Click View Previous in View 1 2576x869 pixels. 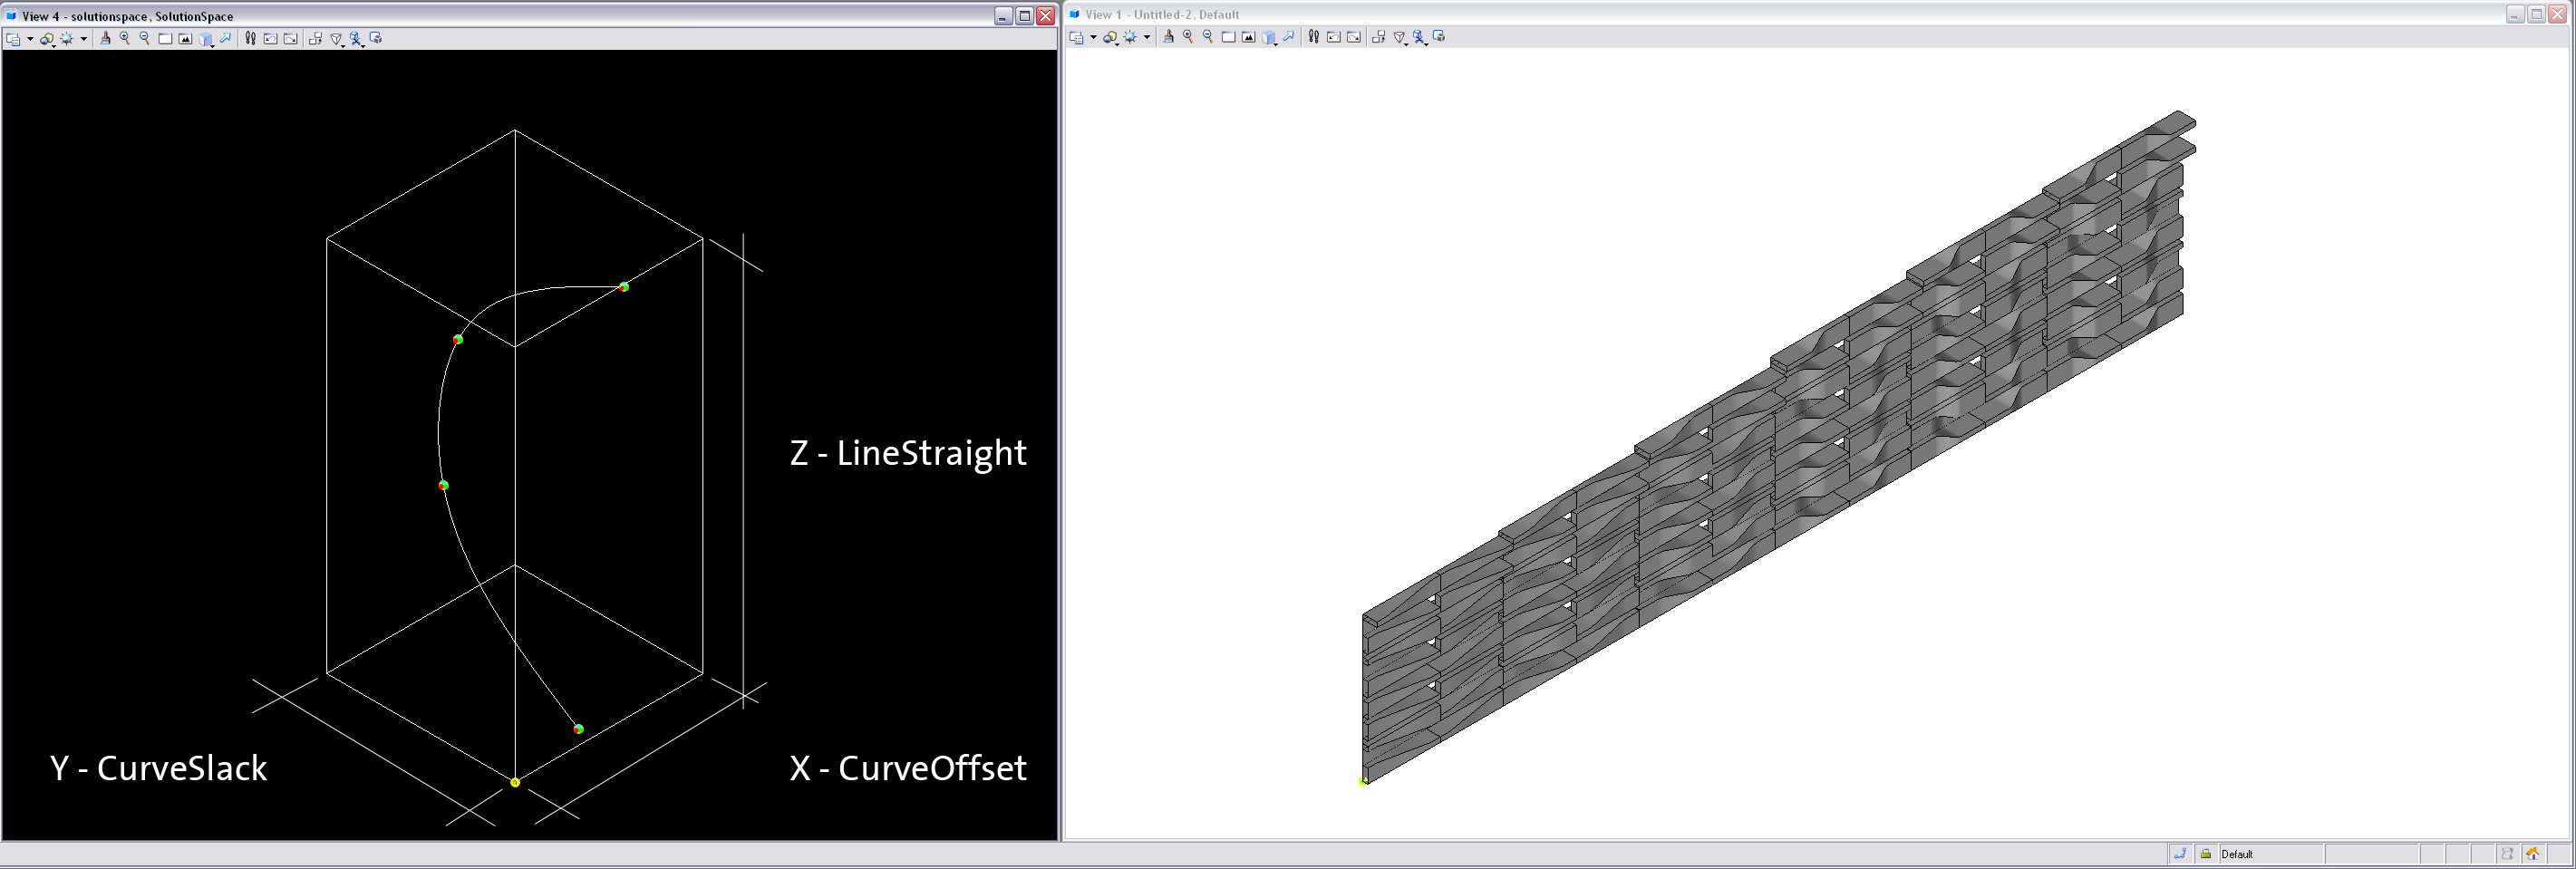click(1333, 36)
